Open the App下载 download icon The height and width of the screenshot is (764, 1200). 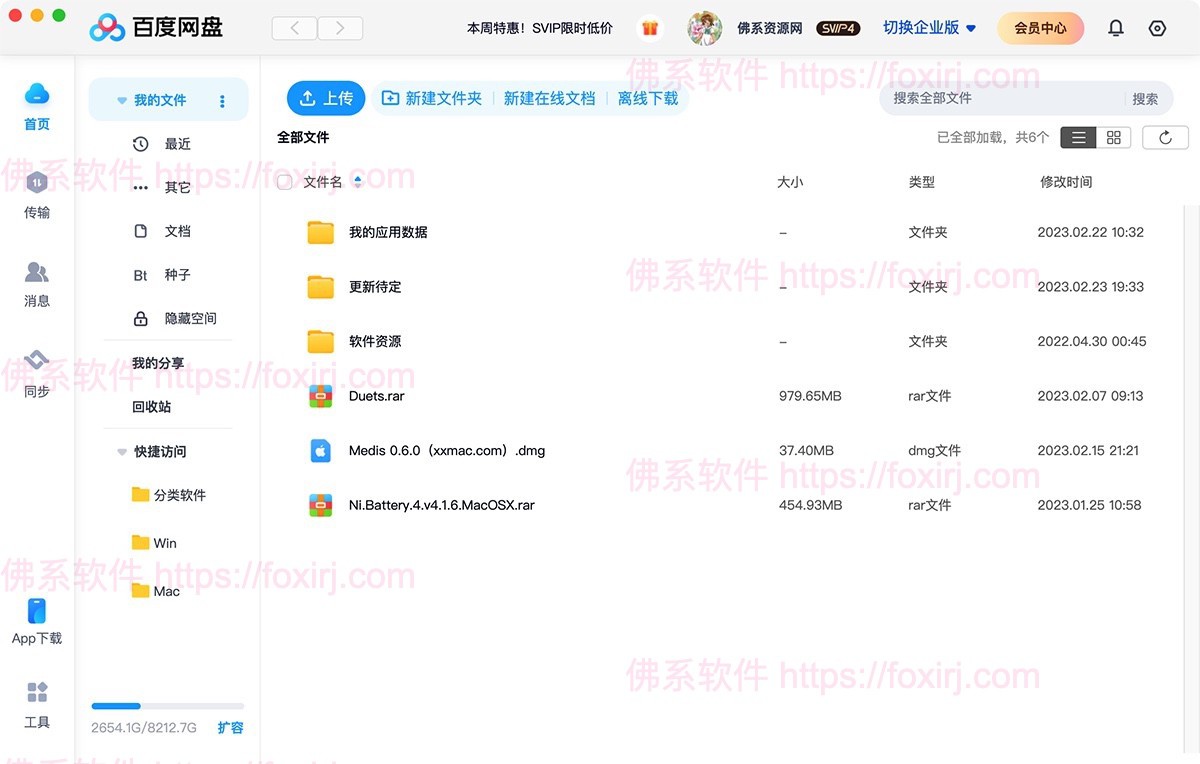(36, 611)
